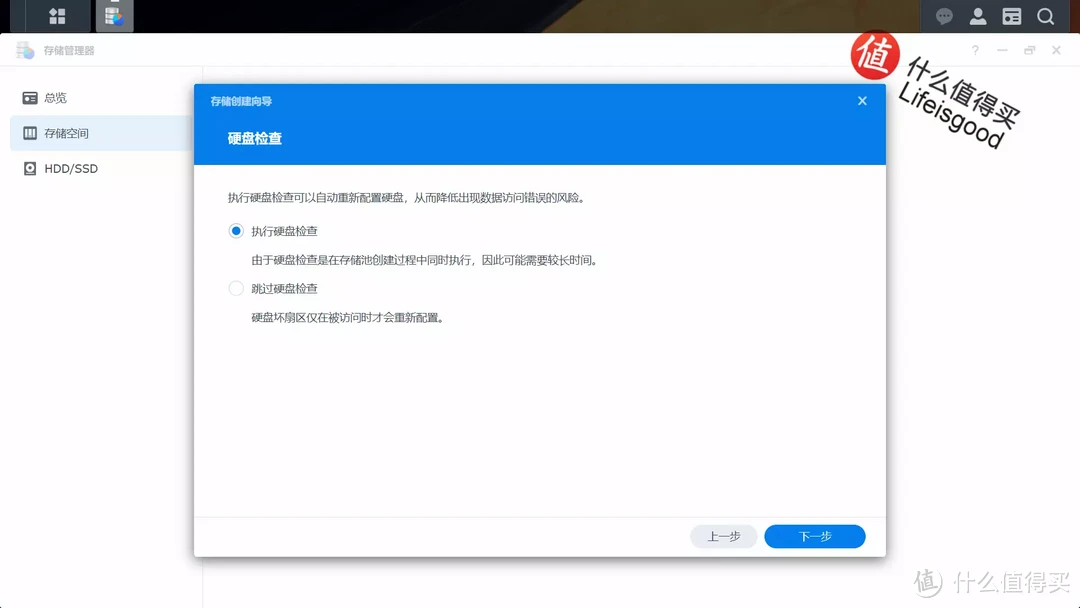
Task: Maximize the Storage Manager window
Action: click(1029, 50)
